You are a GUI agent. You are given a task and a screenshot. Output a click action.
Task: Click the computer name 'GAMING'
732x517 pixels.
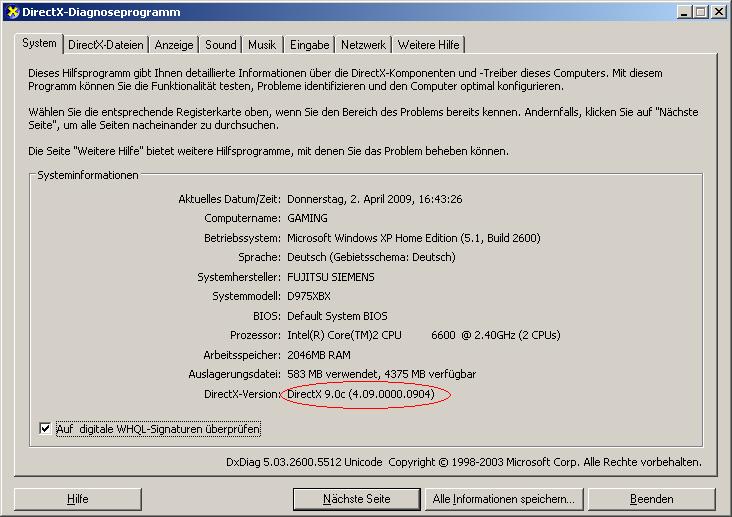coord(307,218)
